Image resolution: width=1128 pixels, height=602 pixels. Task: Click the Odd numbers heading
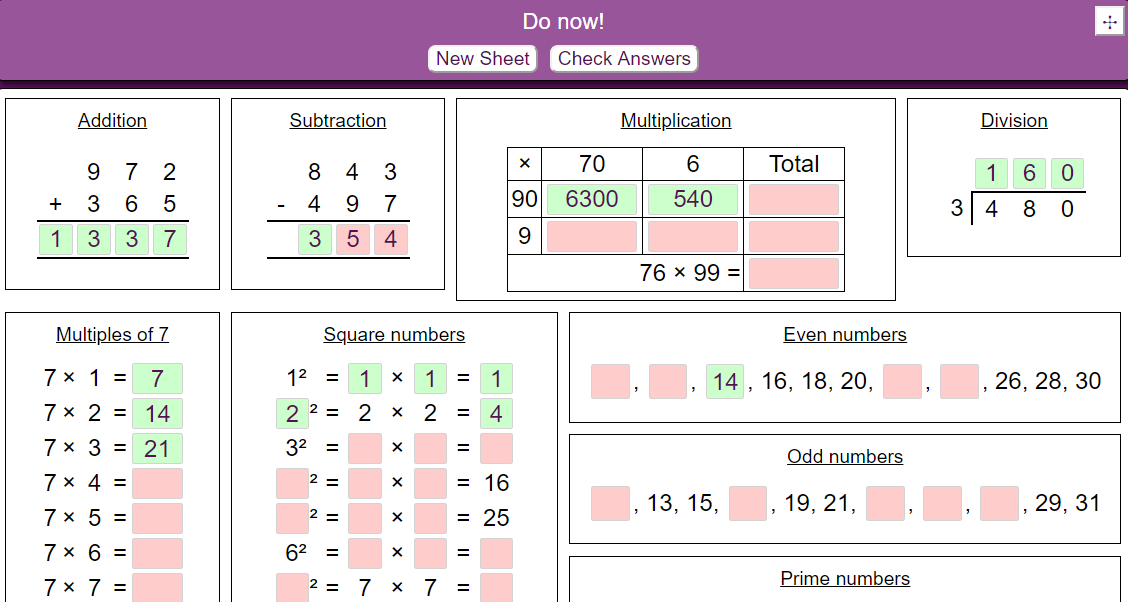point(845,457)
